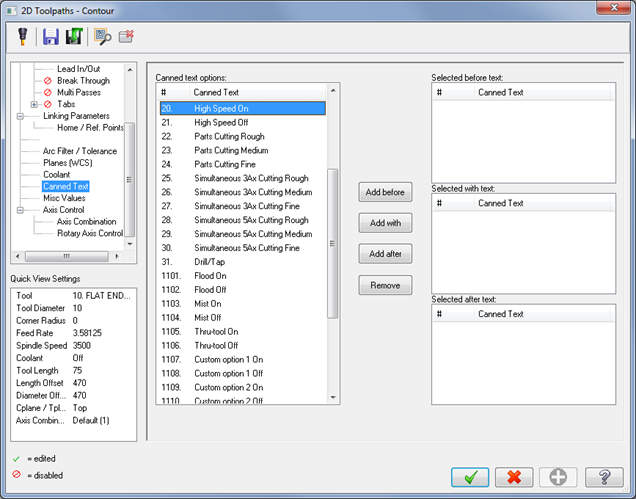636x499 pixels.
Task: Click Add before button
Action: pyautogui.click(x=385, y=192)
